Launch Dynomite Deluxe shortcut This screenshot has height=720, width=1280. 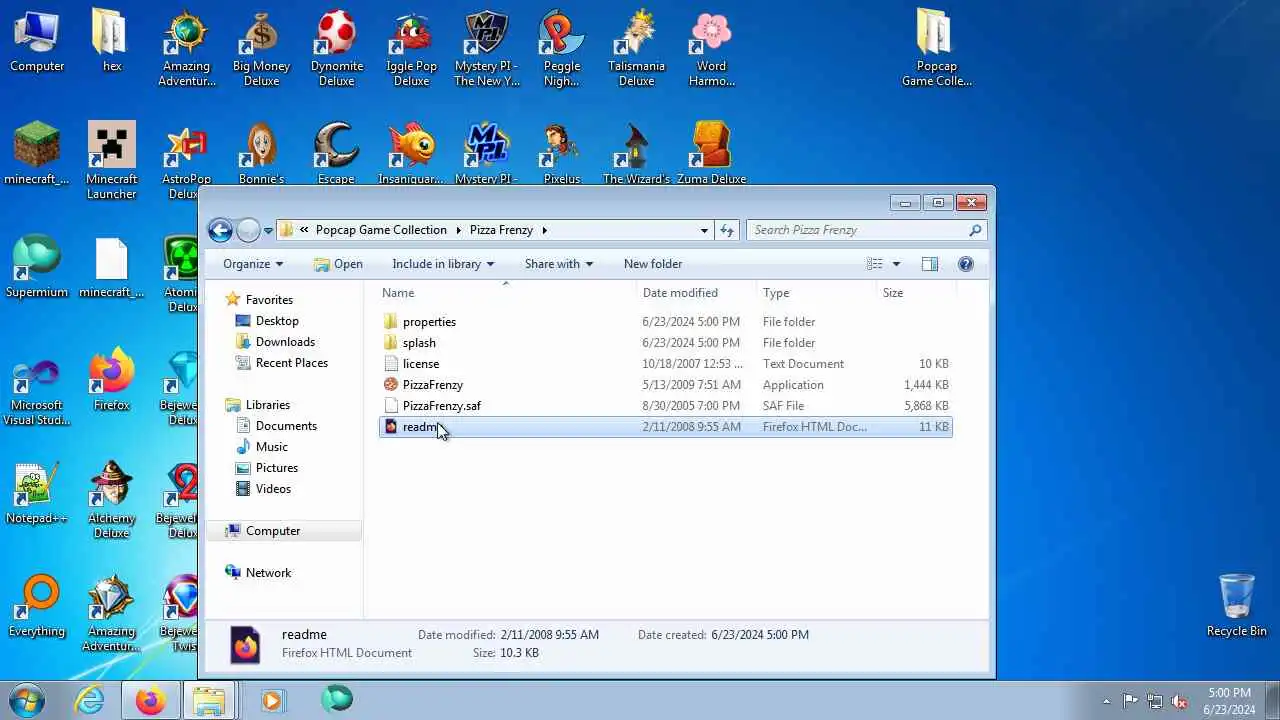click(336, 47)
